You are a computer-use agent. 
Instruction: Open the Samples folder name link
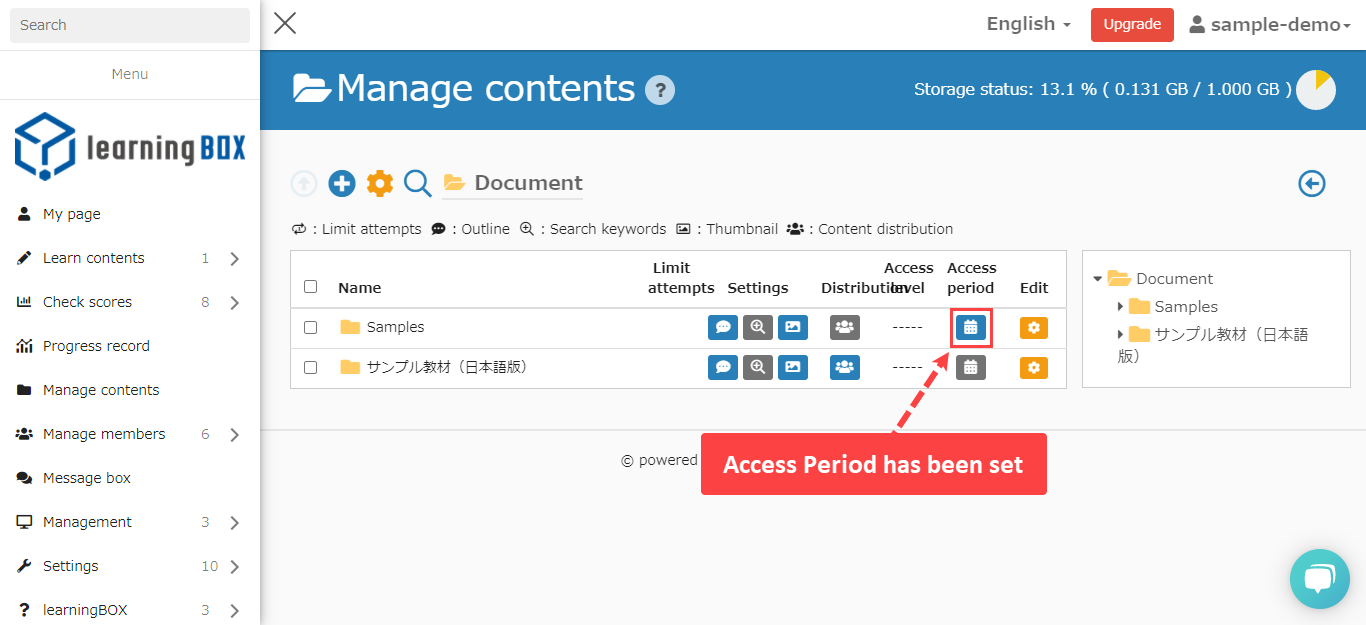[395, 327]
